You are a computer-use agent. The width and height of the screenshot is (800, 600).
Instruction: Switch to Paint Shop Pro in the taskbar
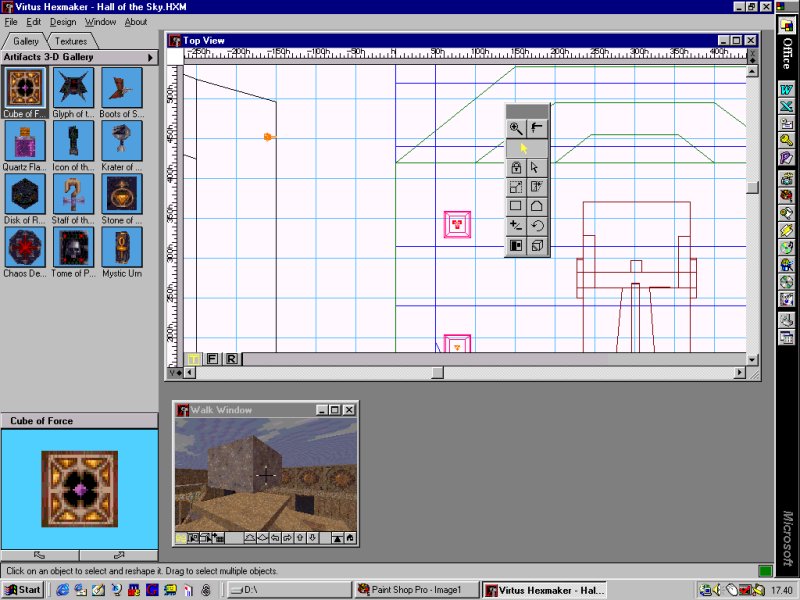click(x=416, y=590)
